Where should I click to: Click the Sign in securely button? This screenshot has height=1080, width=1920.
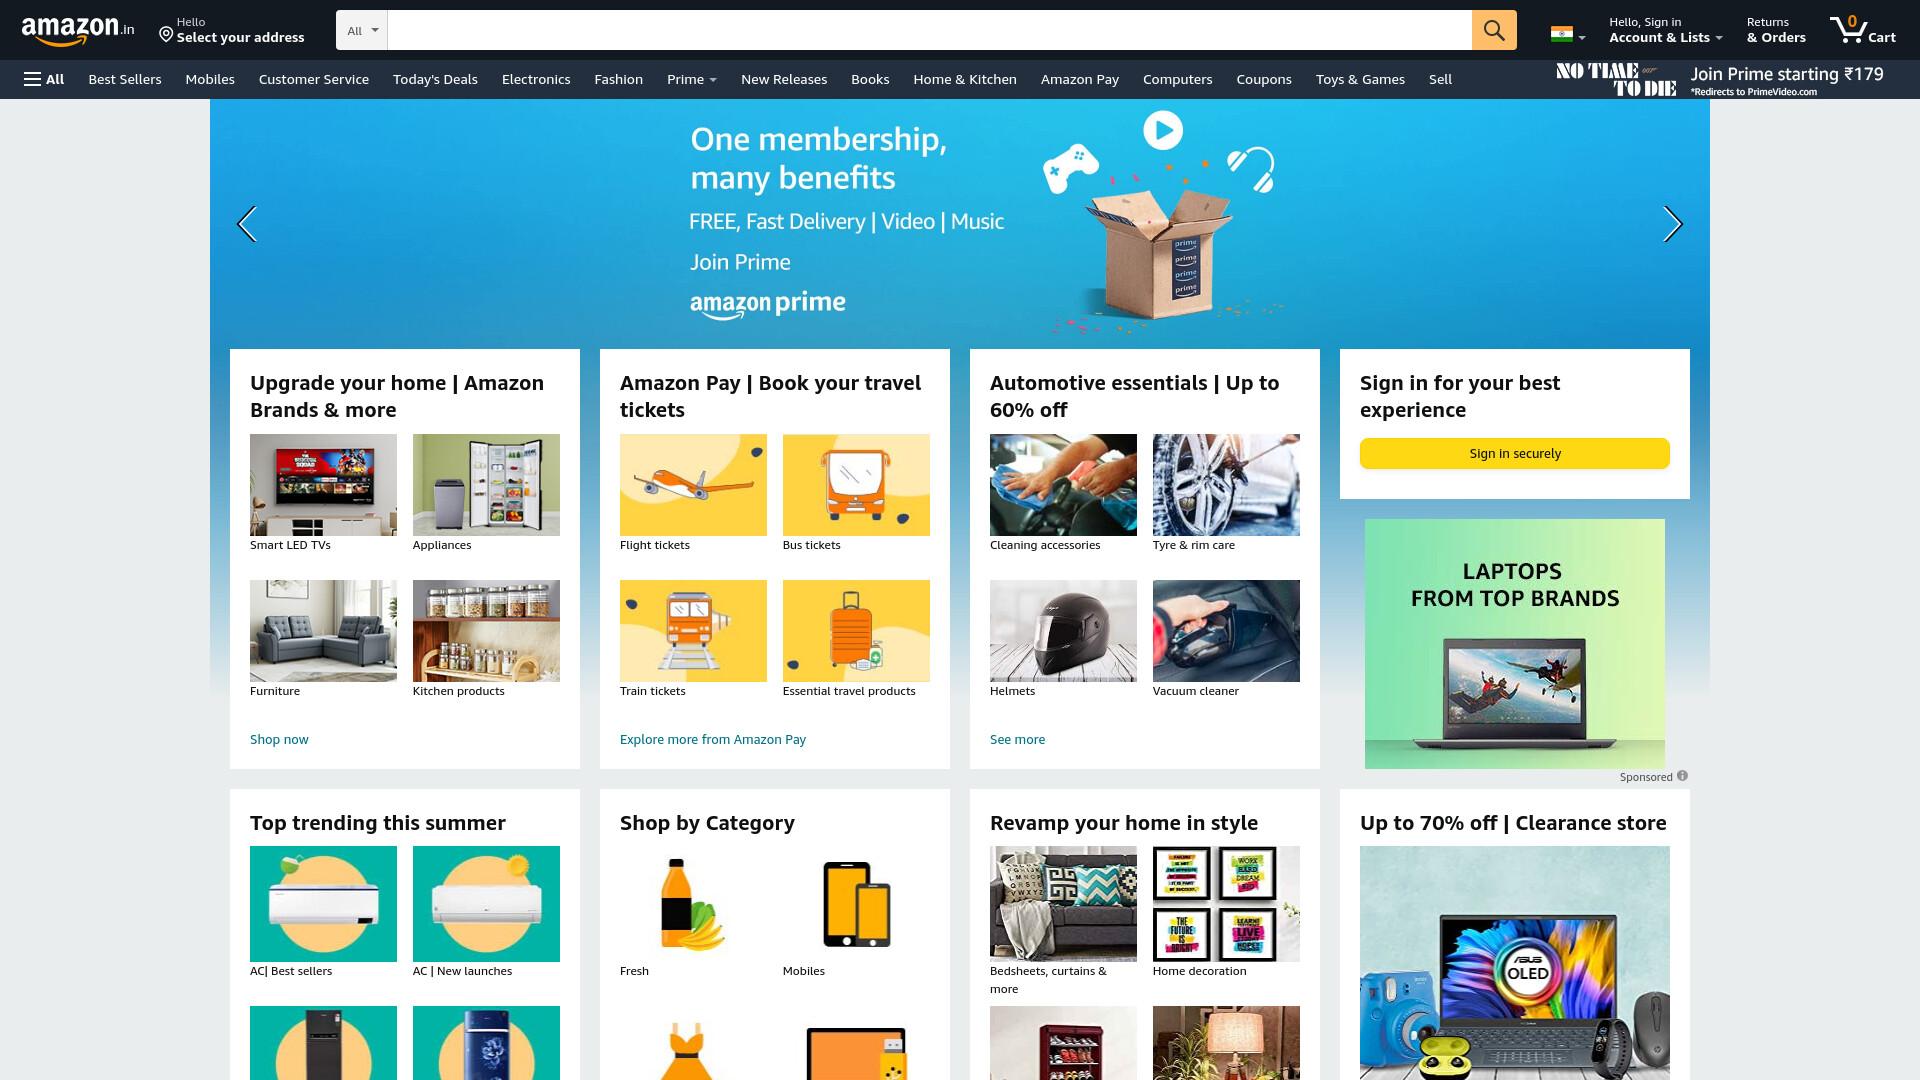[1514, 453]
